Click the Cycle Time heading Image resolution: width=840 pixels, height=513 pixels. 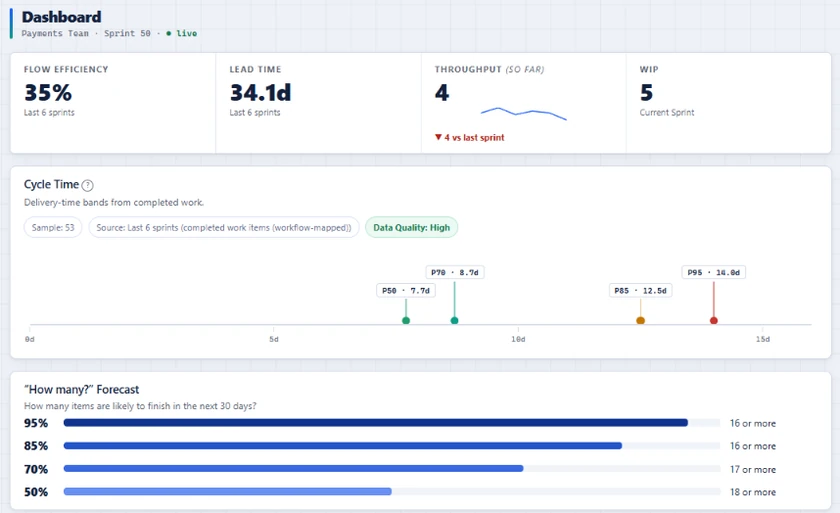[51, 184]
